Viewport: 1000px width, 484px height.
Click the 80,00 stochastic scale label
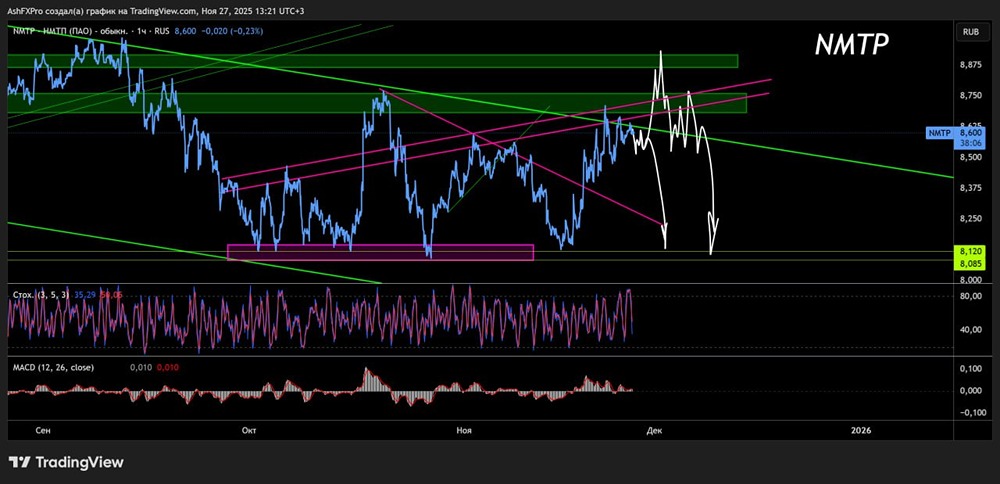(971, 296)
